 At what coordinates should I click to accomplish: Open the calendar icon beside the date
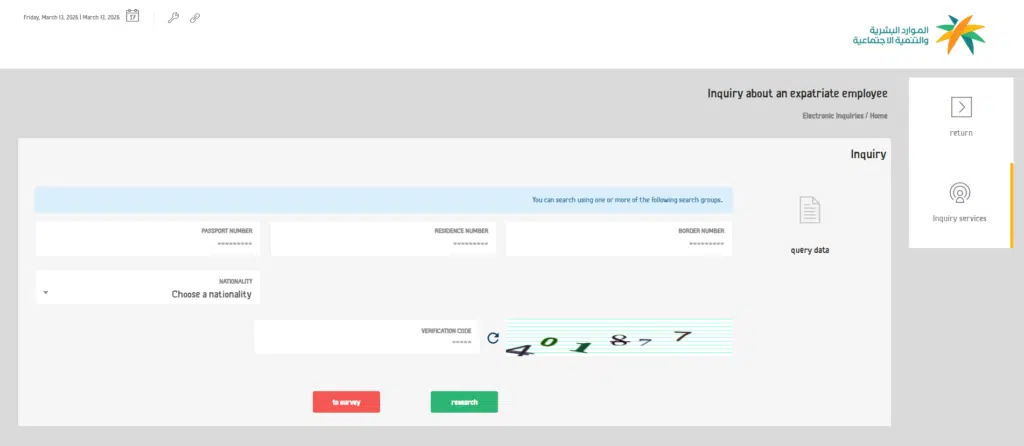[x=132, y=17]
